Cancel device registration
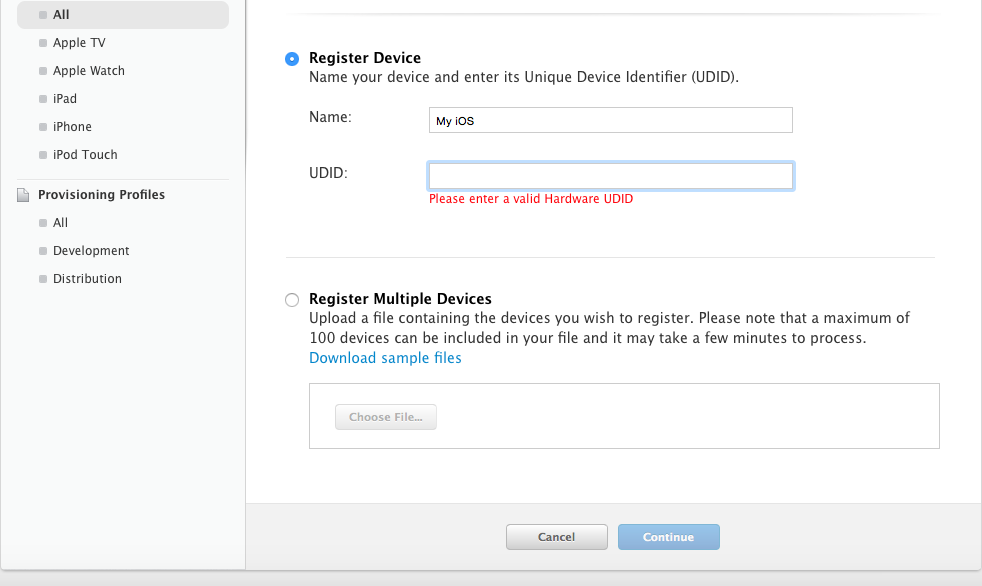The image size is (982, 586). click(x=557, y=537)
